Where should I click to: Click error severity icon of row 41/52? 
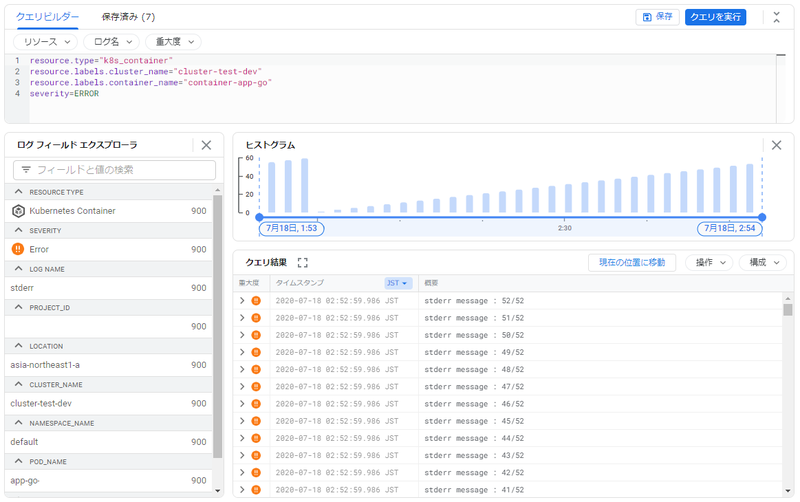pos(256,490)
